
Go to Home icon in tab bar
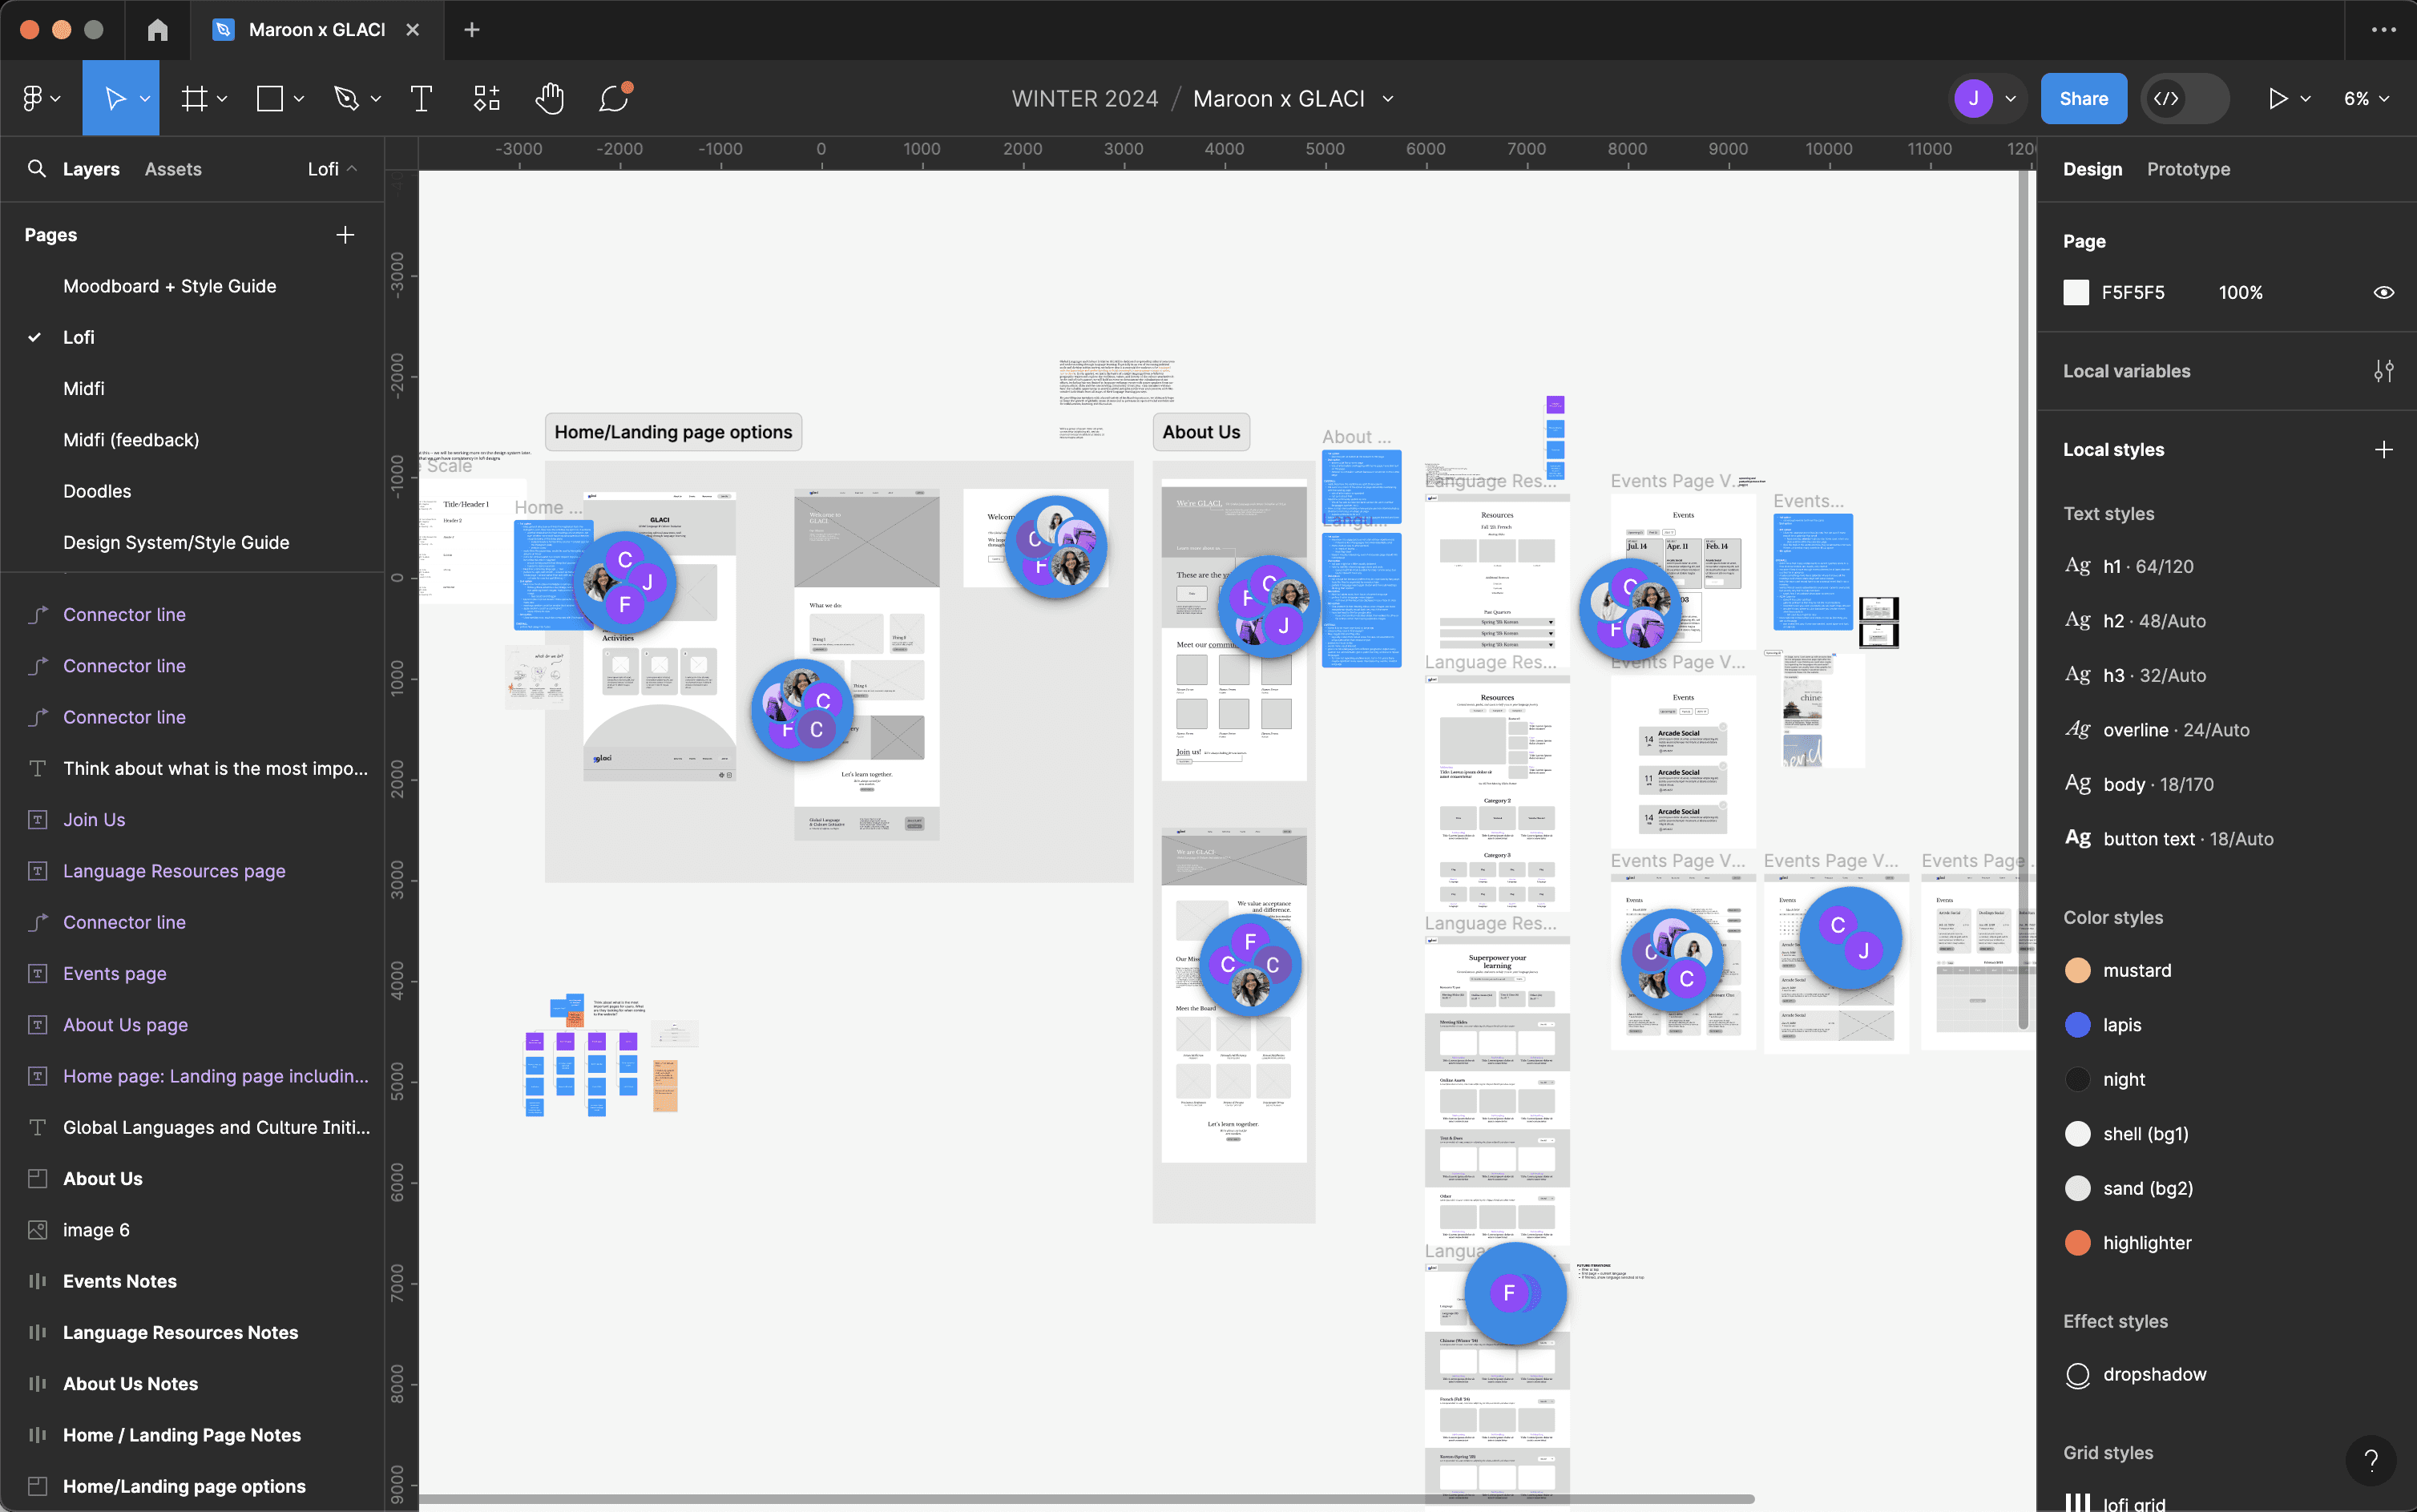point(158,30)
